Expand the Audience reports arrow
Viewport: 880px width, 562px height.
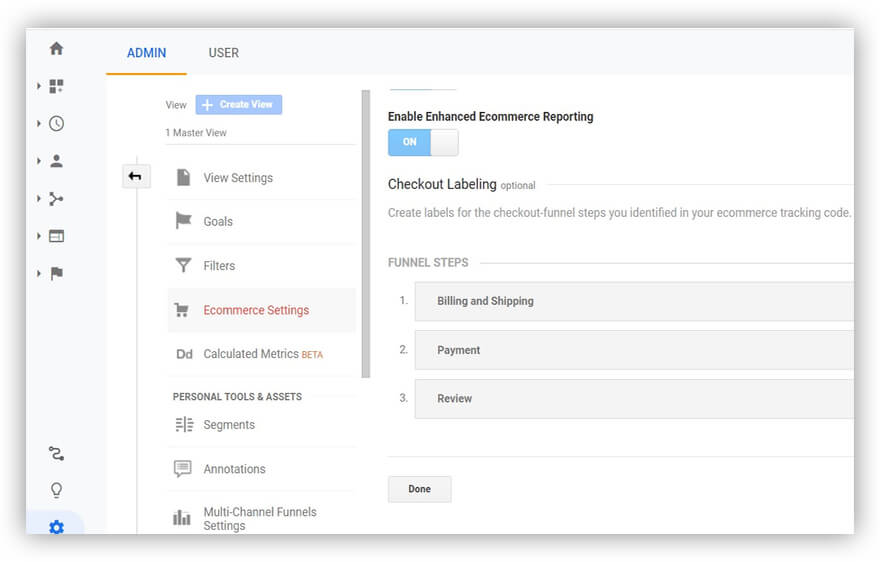click(39, 161)
